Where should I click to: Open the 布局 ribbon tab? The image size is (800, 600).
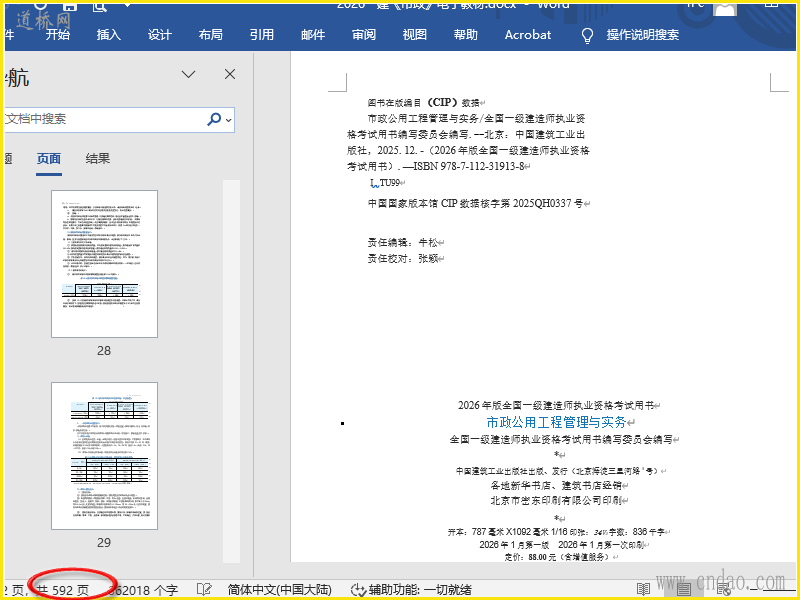tap(211, 35)
